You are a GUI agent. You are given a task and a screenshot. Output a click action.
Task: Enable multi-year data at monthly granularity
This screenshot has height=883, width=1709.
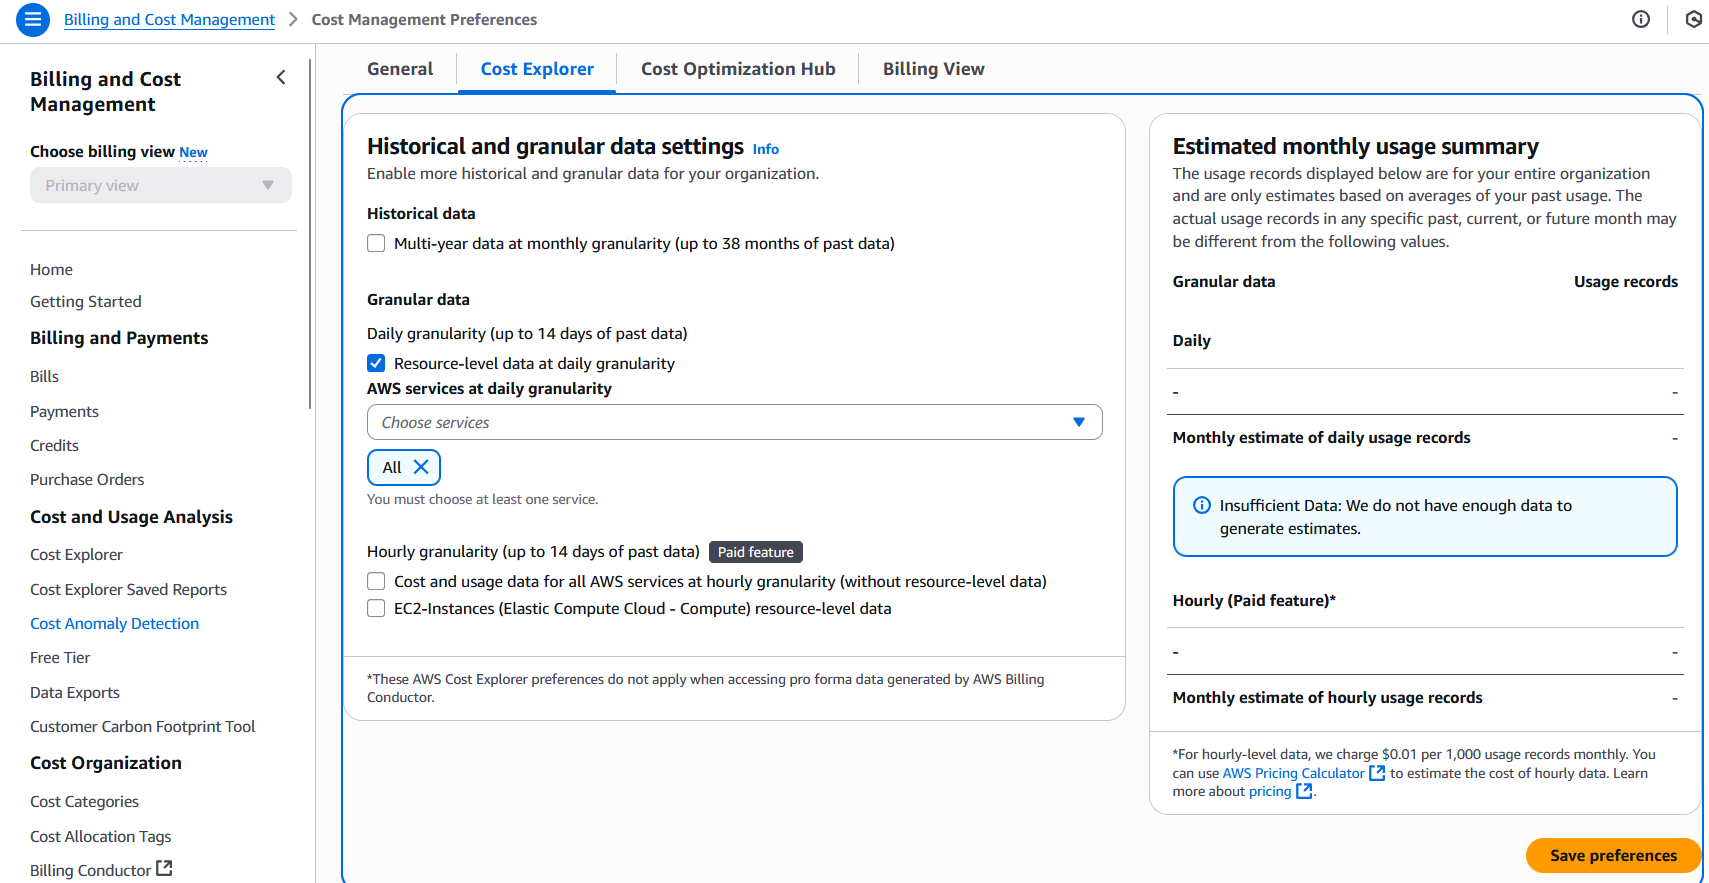376,243
